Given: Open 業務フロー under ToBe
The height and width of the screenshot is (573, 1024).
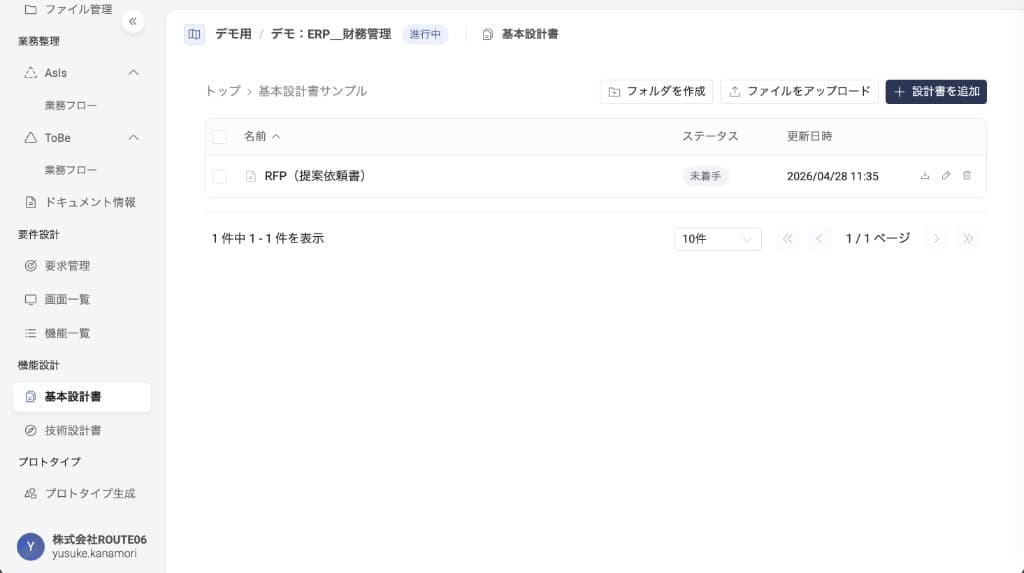Looking at the screenshot, I should click(x=71, y=170).
